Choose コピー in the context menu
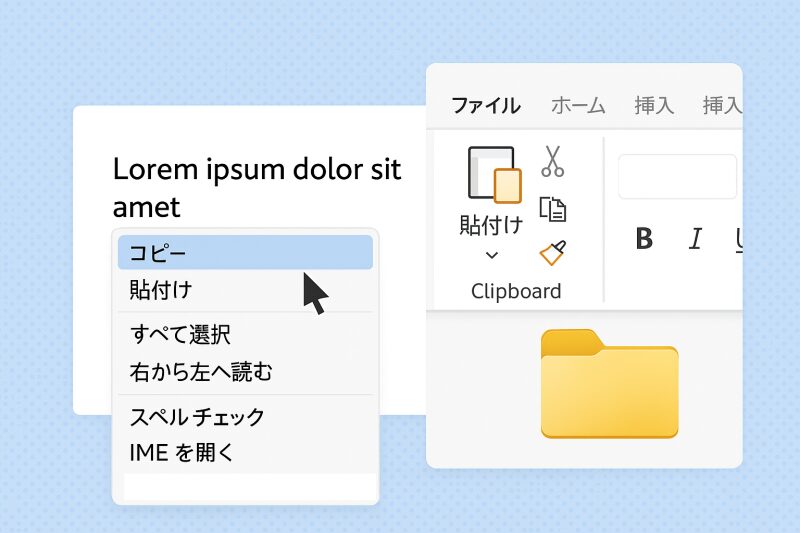Image resolution: width=800 pixels, height=533 pixels. click(245, 252)
